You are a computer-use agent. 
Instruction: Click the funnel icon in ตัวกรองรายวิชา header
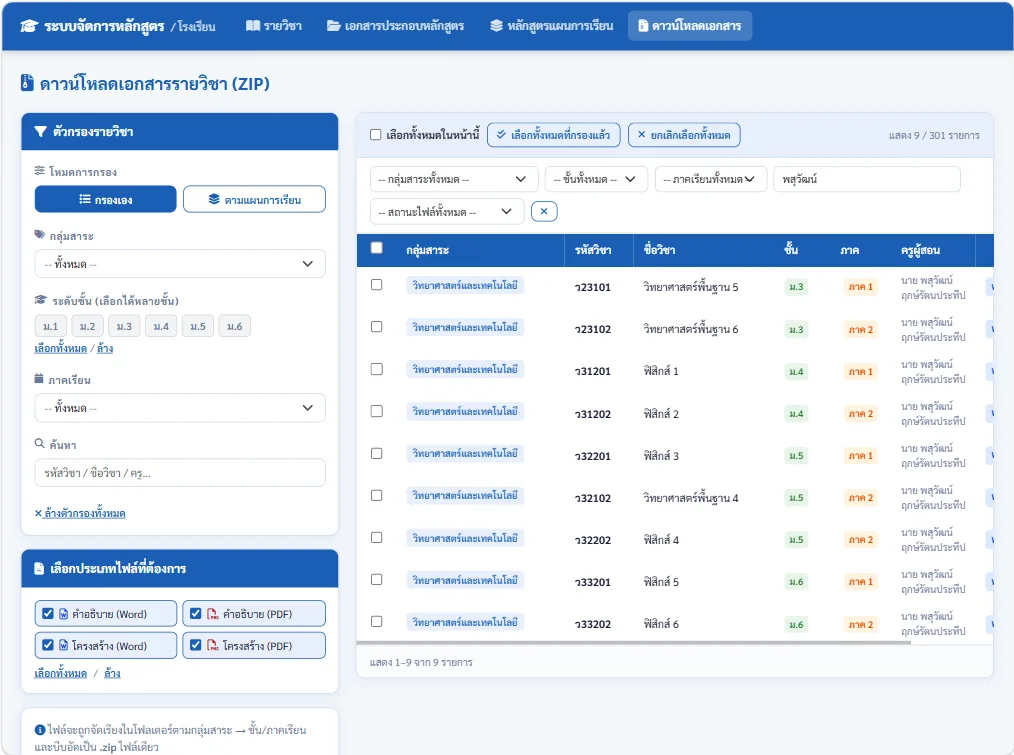(40, 131)
